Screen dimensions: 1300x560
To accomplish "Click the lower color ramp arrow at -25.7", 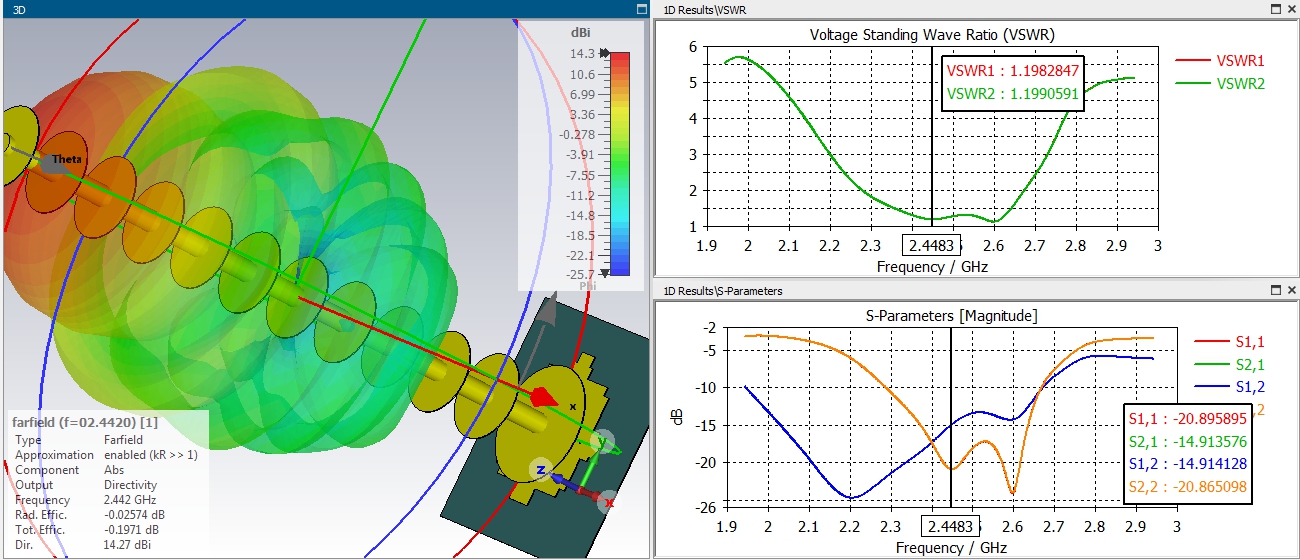I will [604, 273].
